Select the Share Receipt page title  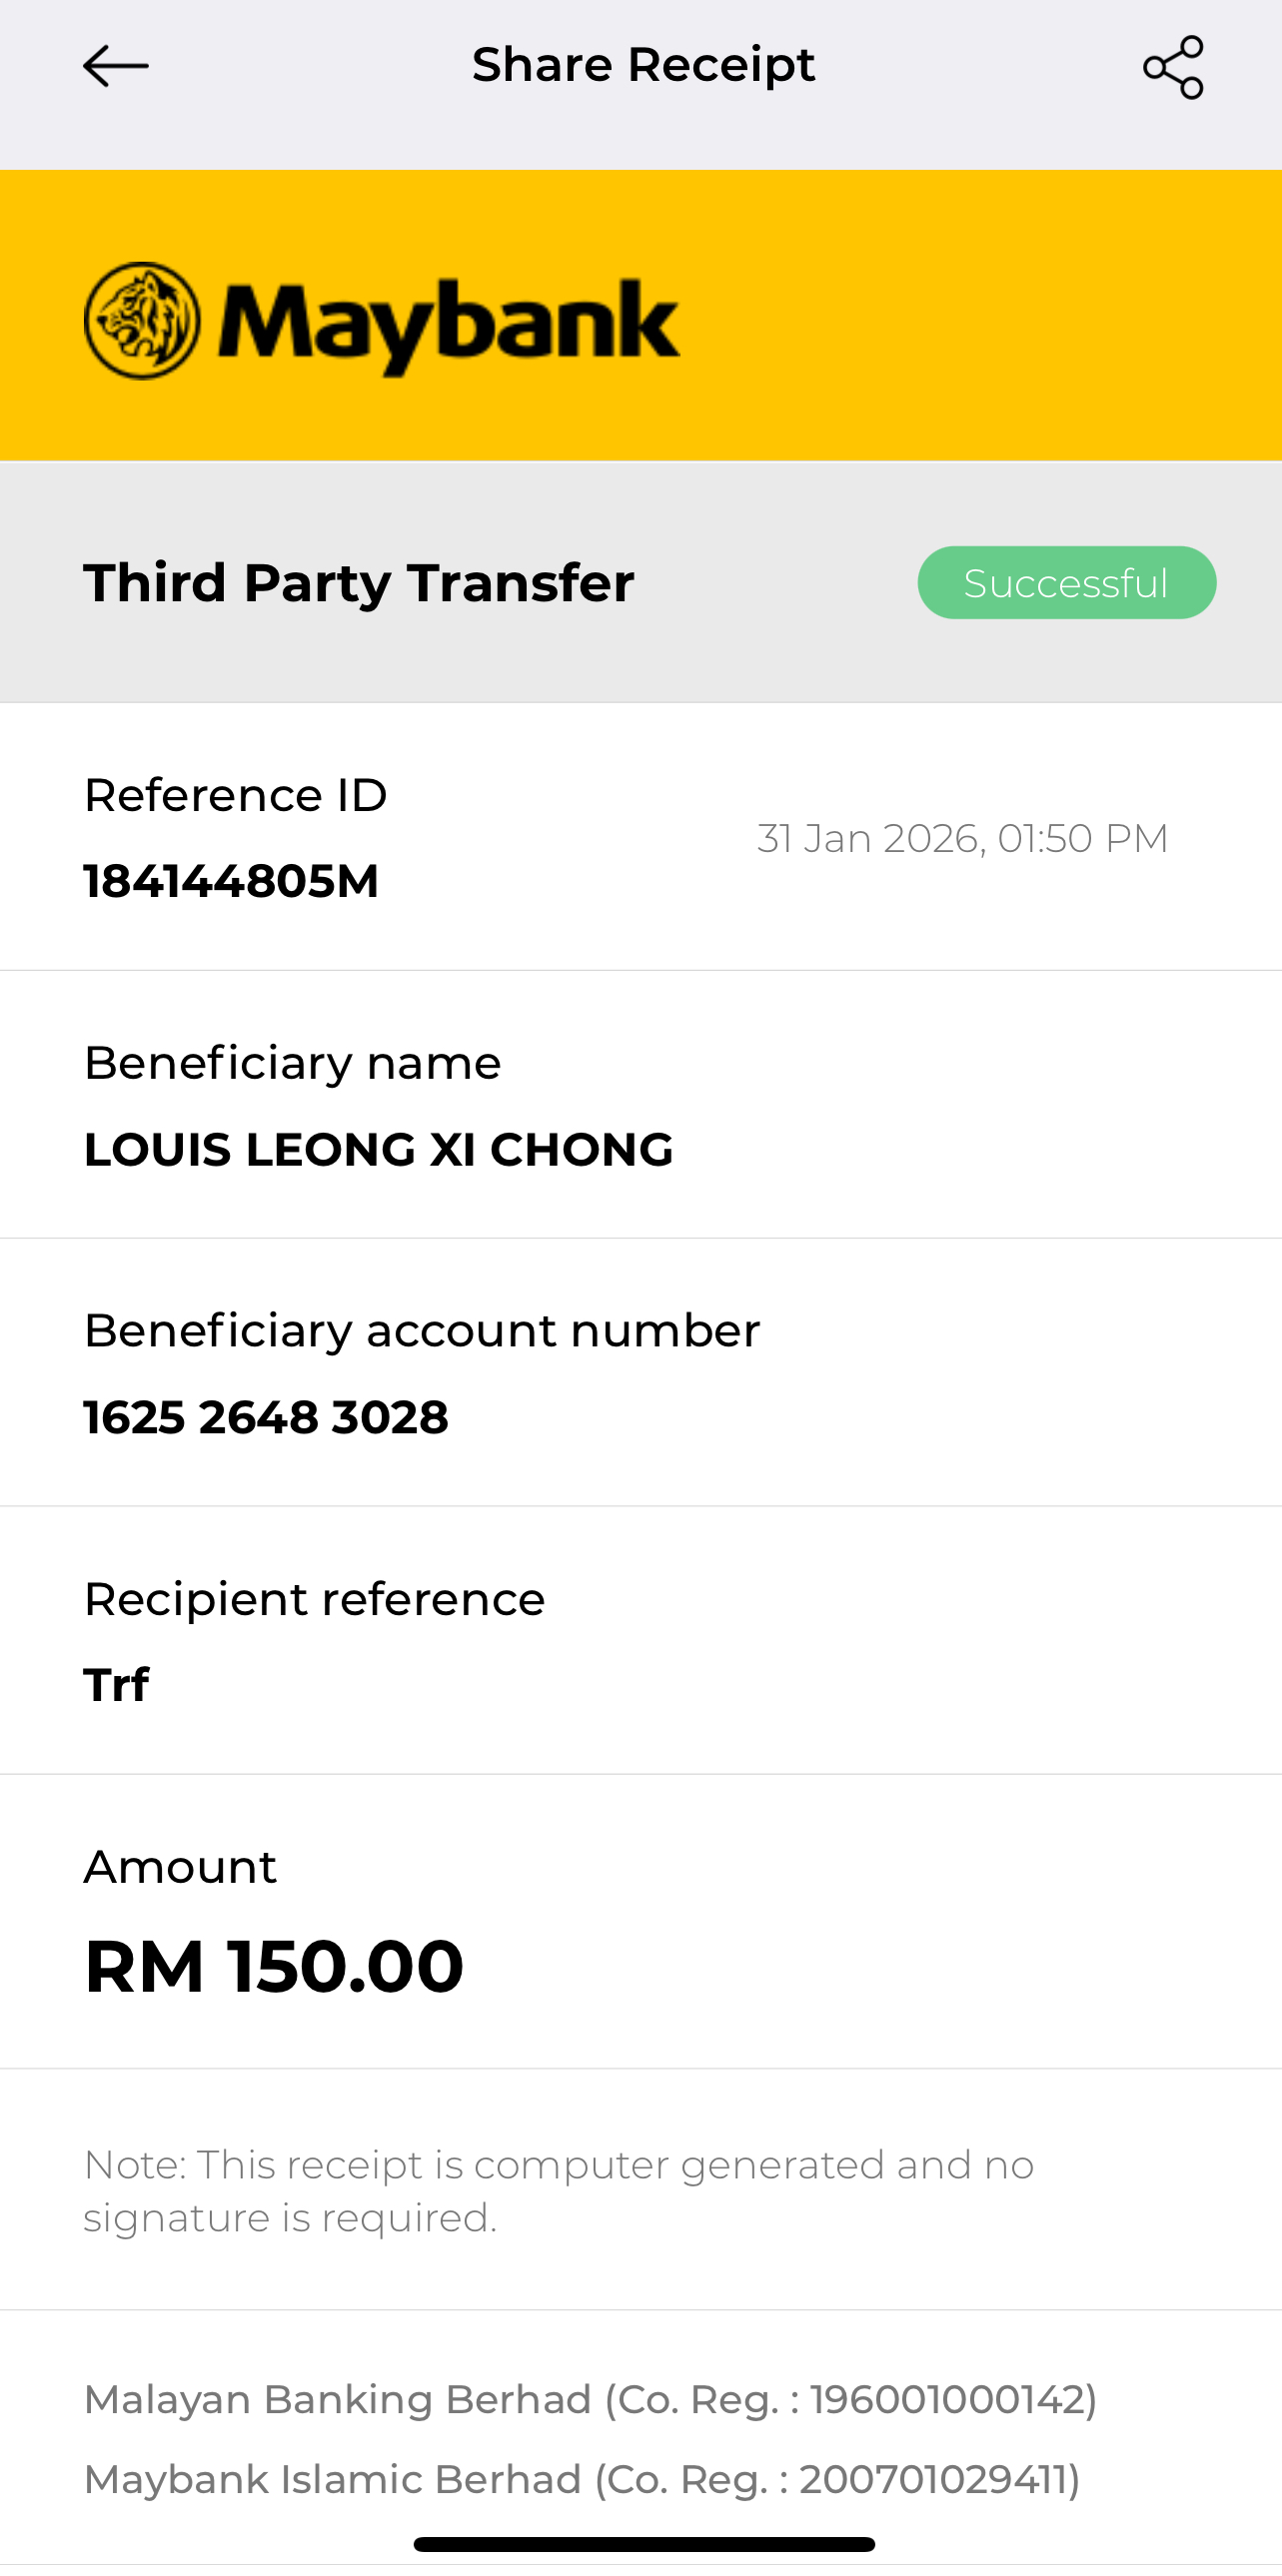coord(643,65)
